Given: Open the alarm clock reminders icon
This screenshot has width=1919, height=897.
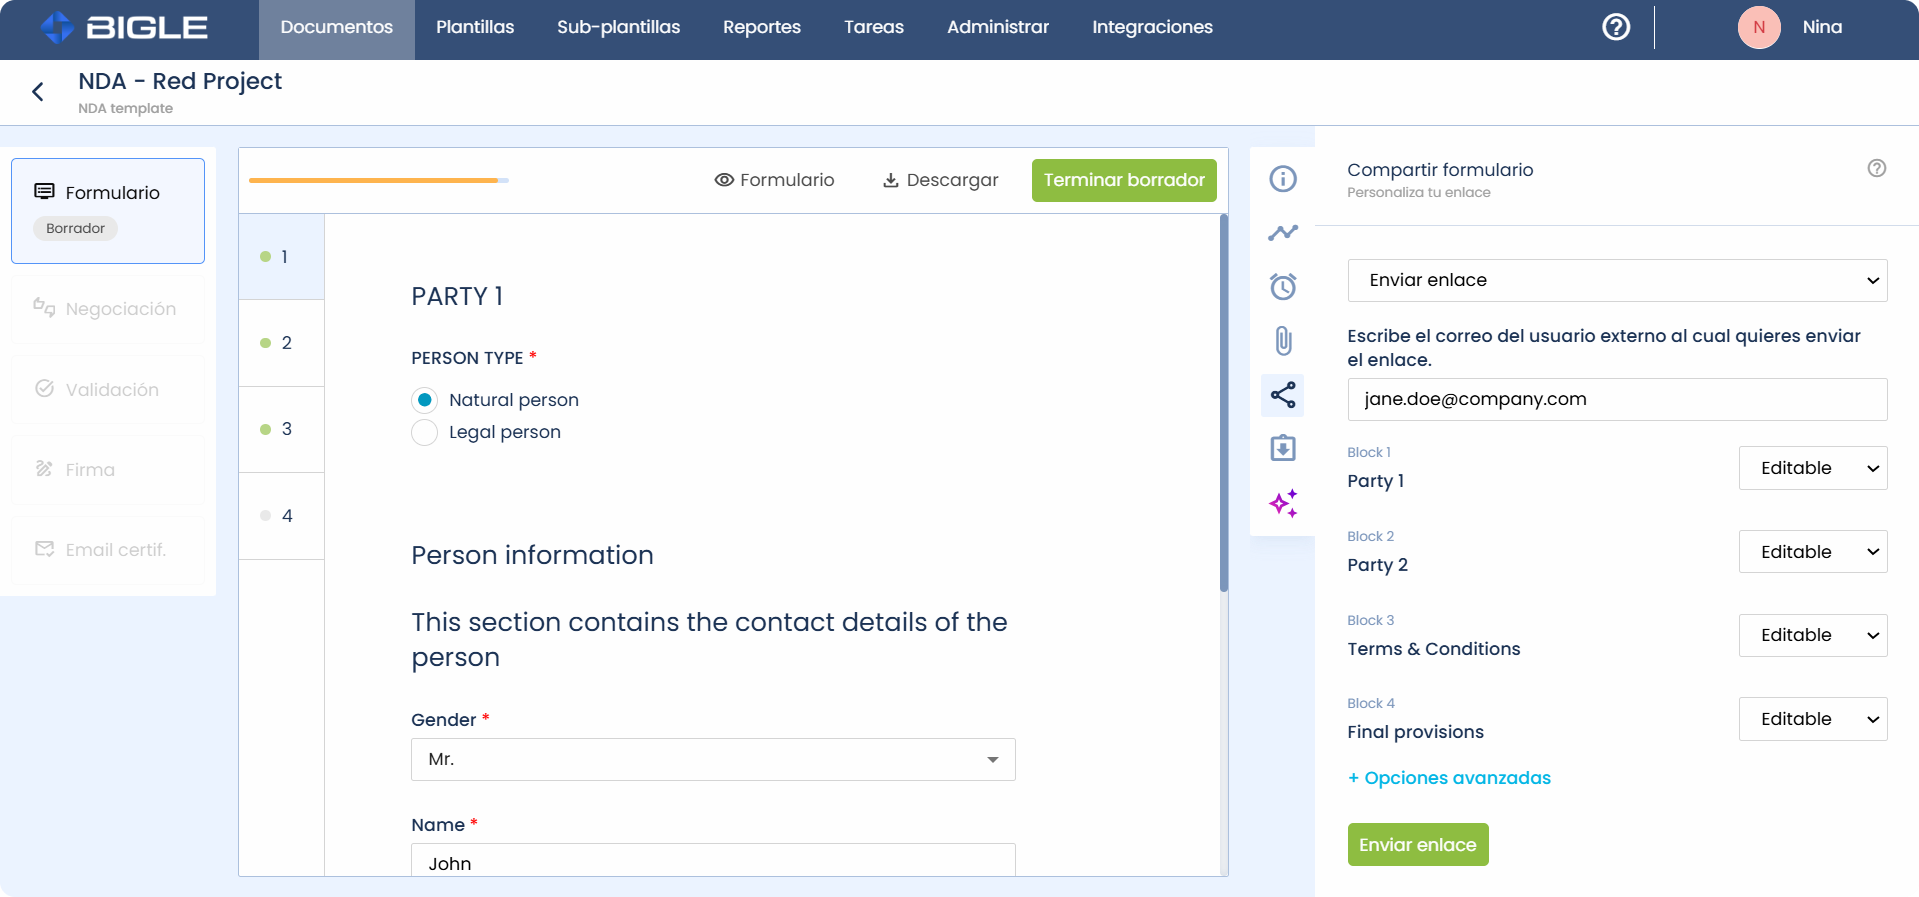Looking at the screenshot, I should pos(1283,287).
